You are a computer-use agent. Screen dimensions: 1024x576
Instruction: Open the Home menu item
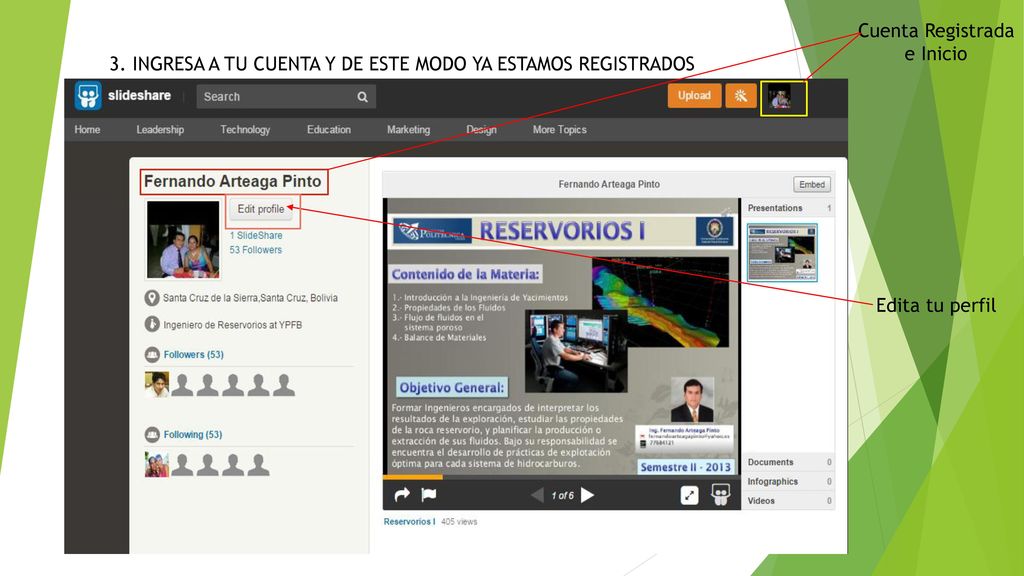tap(88, 129)
